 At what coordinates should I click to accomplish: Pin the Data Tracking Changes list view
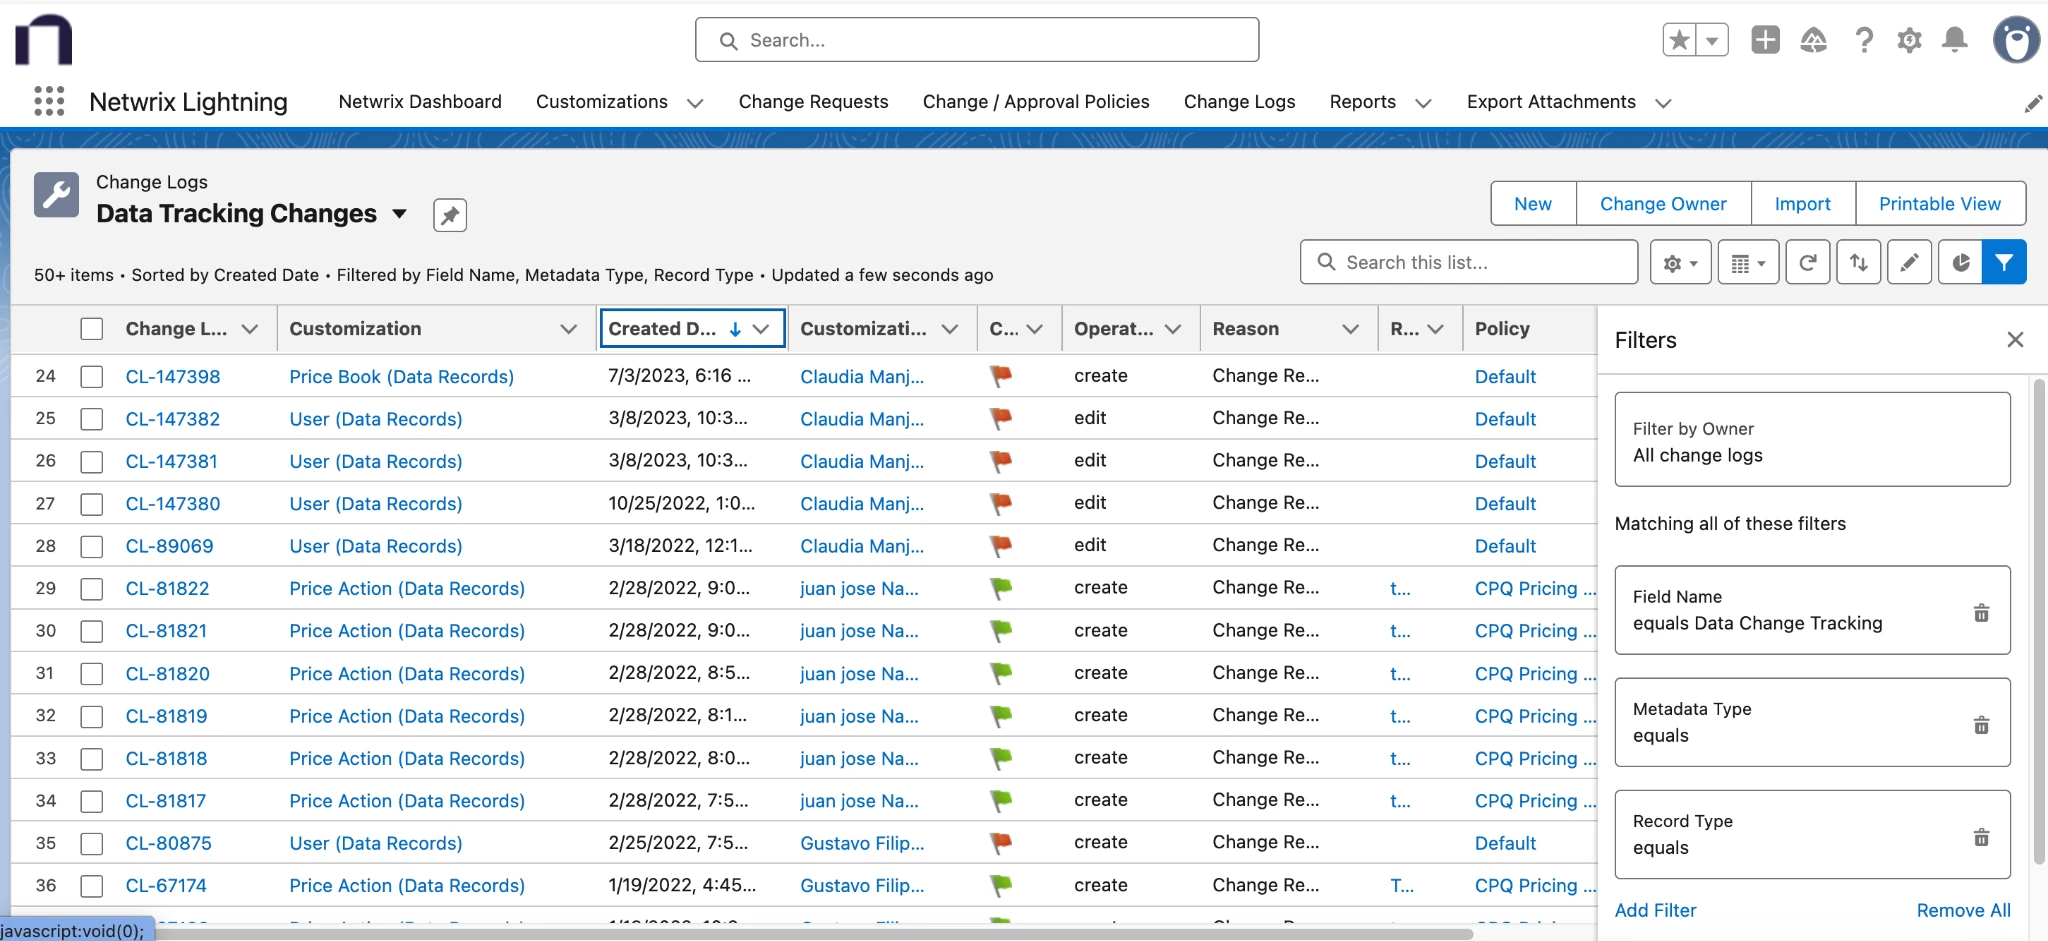(449, 214)
